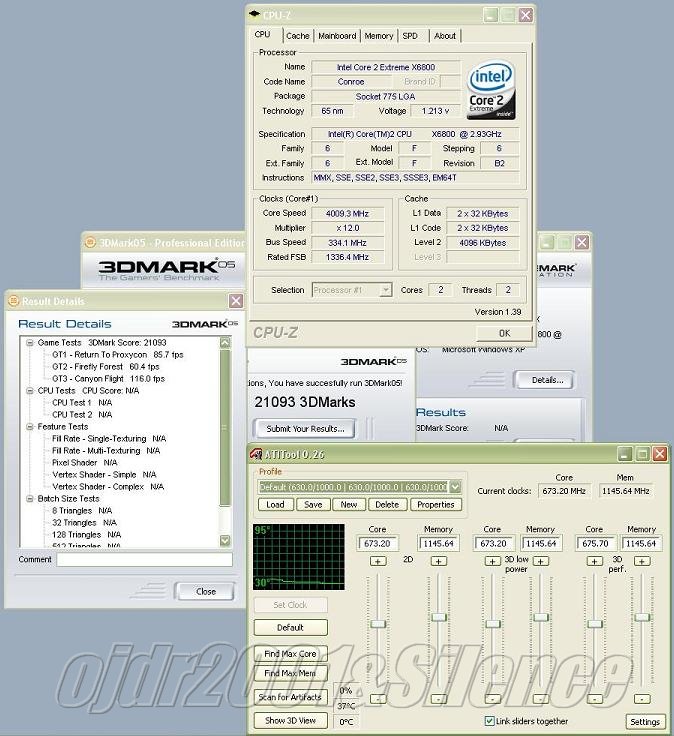
Task: Collapse the CPU Tests tree node
Action: tap(30, 391)
